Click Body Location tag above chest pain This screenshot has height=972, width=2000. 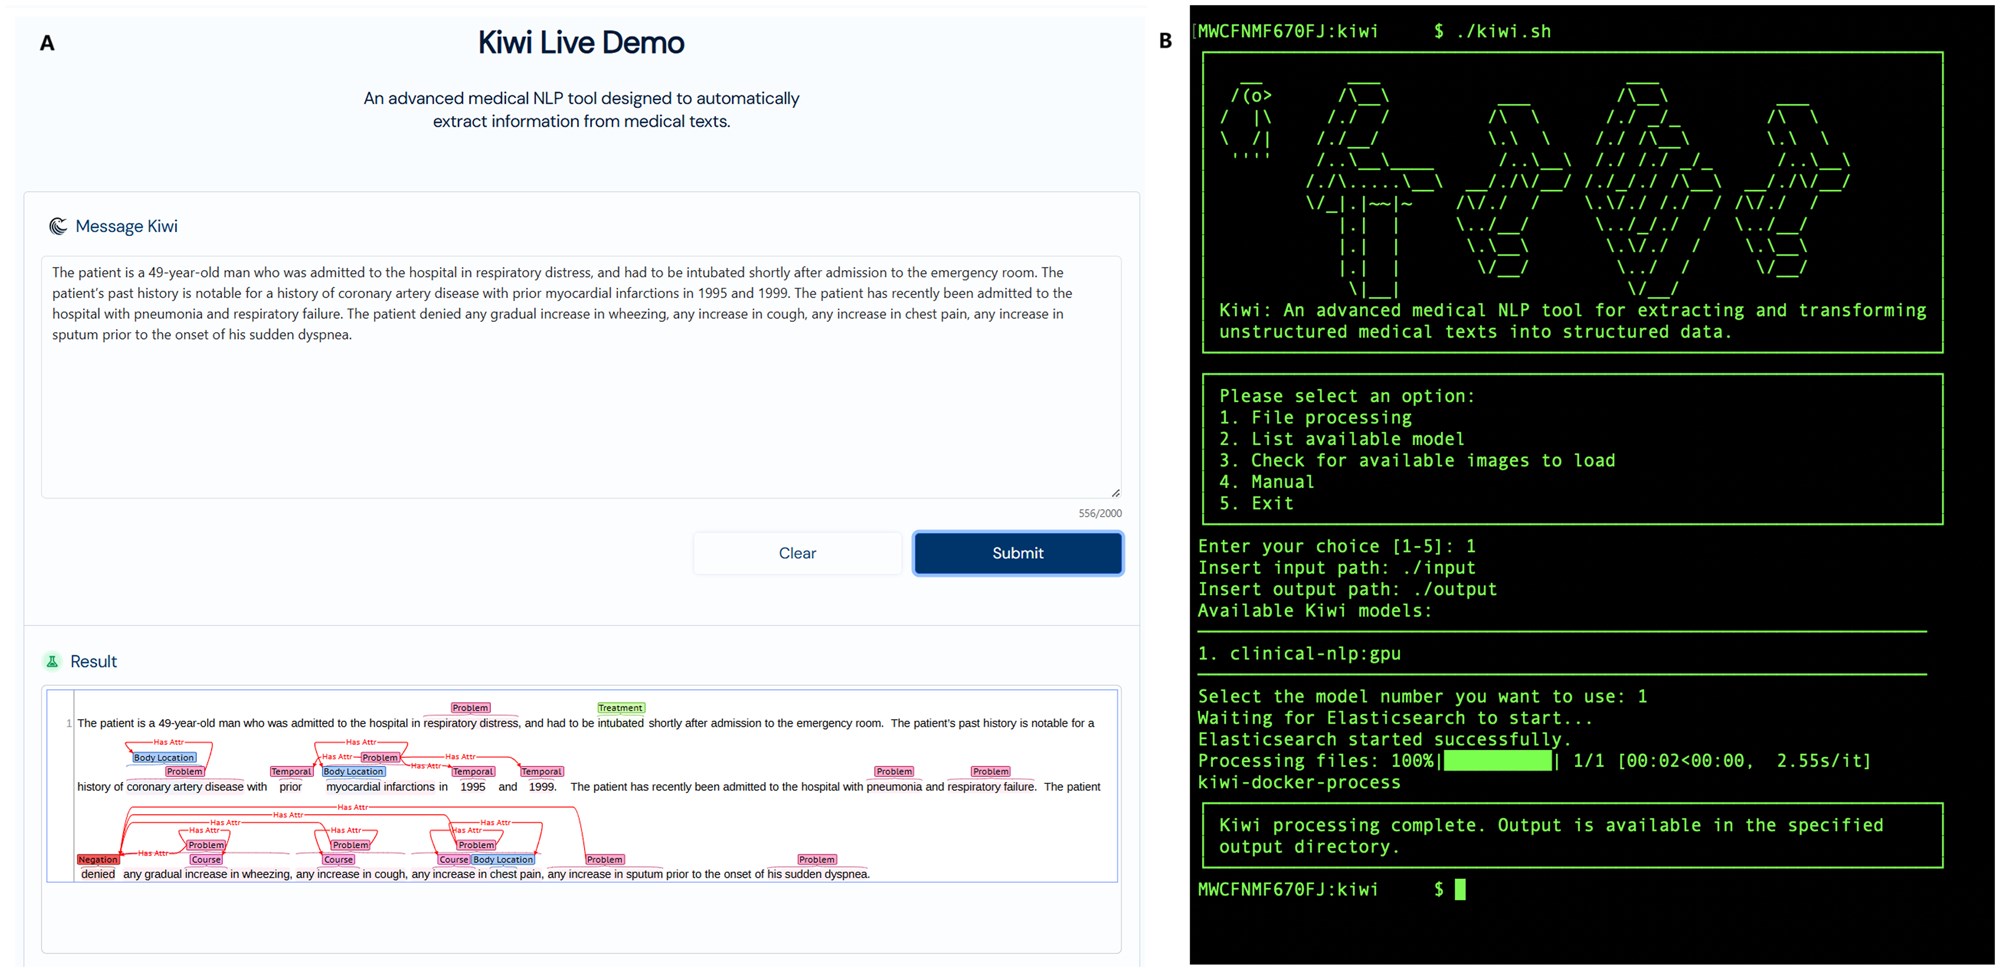[503, 860]
